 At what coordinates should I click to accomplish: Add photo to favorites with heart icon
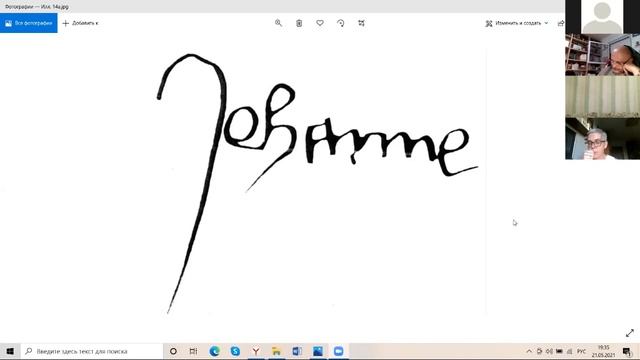click(320, 23)
